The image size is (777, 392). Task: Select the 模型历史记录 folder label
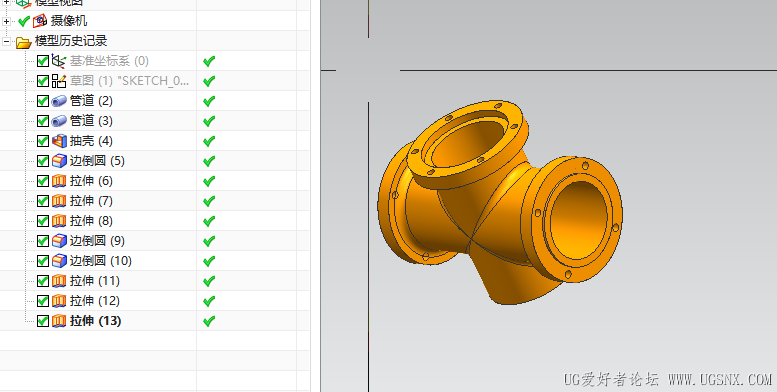click(x=71, y=41)
